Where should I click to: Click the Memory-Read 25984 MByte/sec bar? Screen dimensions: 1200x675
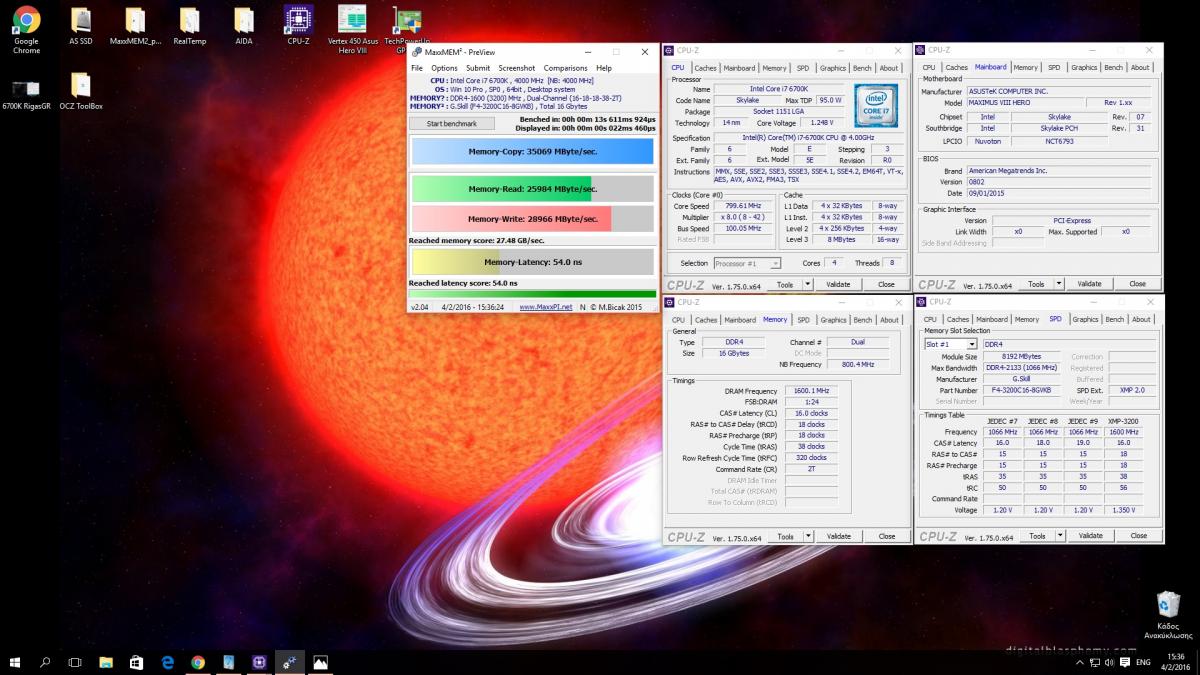tap(533, 189)
